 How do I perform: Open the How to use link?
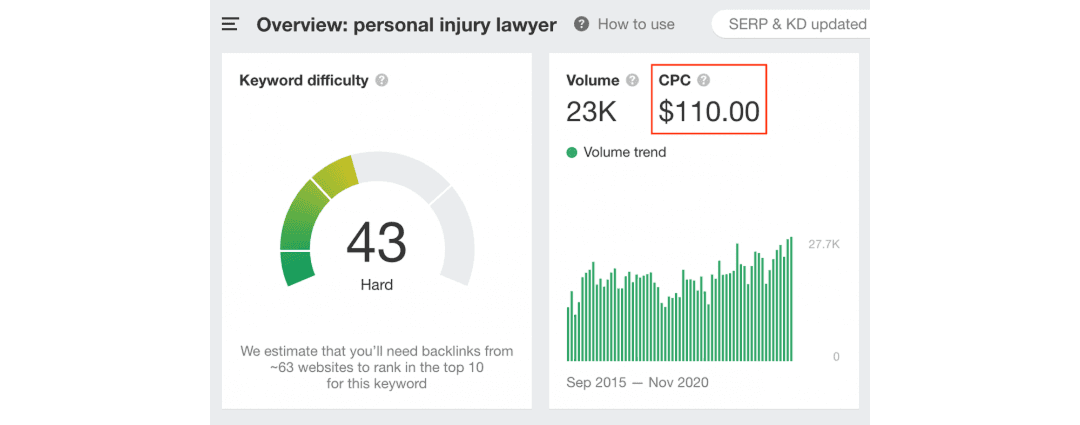pyautogui.click(x=636, y=24)
